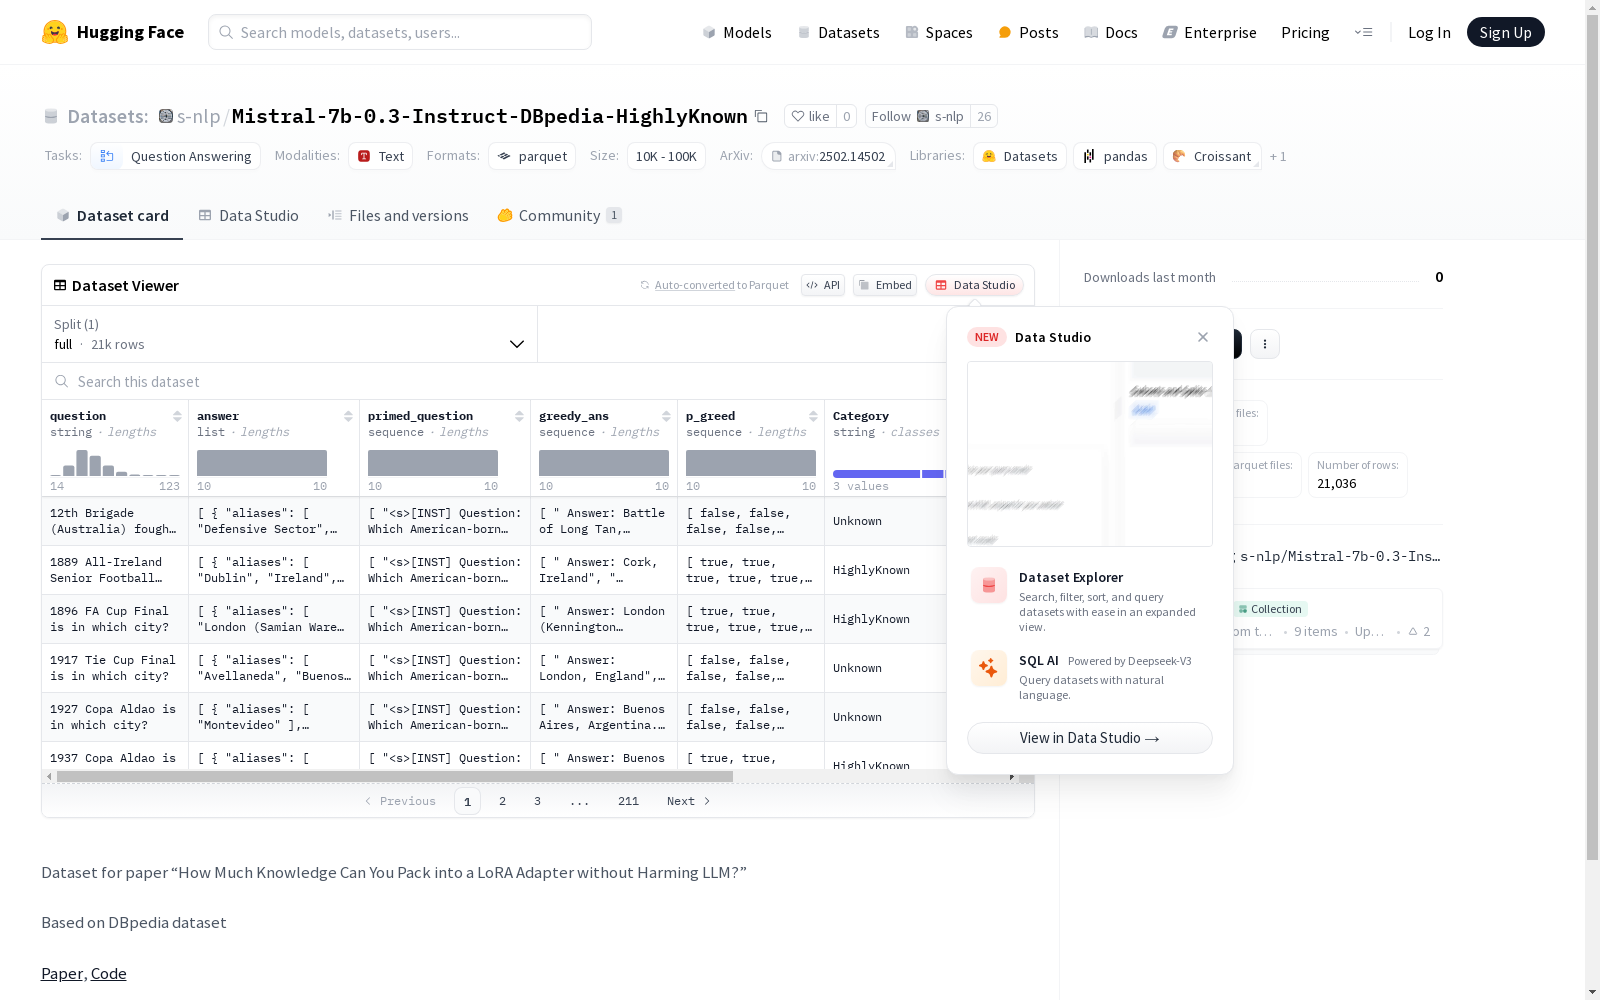The image size is (1600, 1000).
Task: Click the Sign Up button
Action: (x=1506, y=32)
